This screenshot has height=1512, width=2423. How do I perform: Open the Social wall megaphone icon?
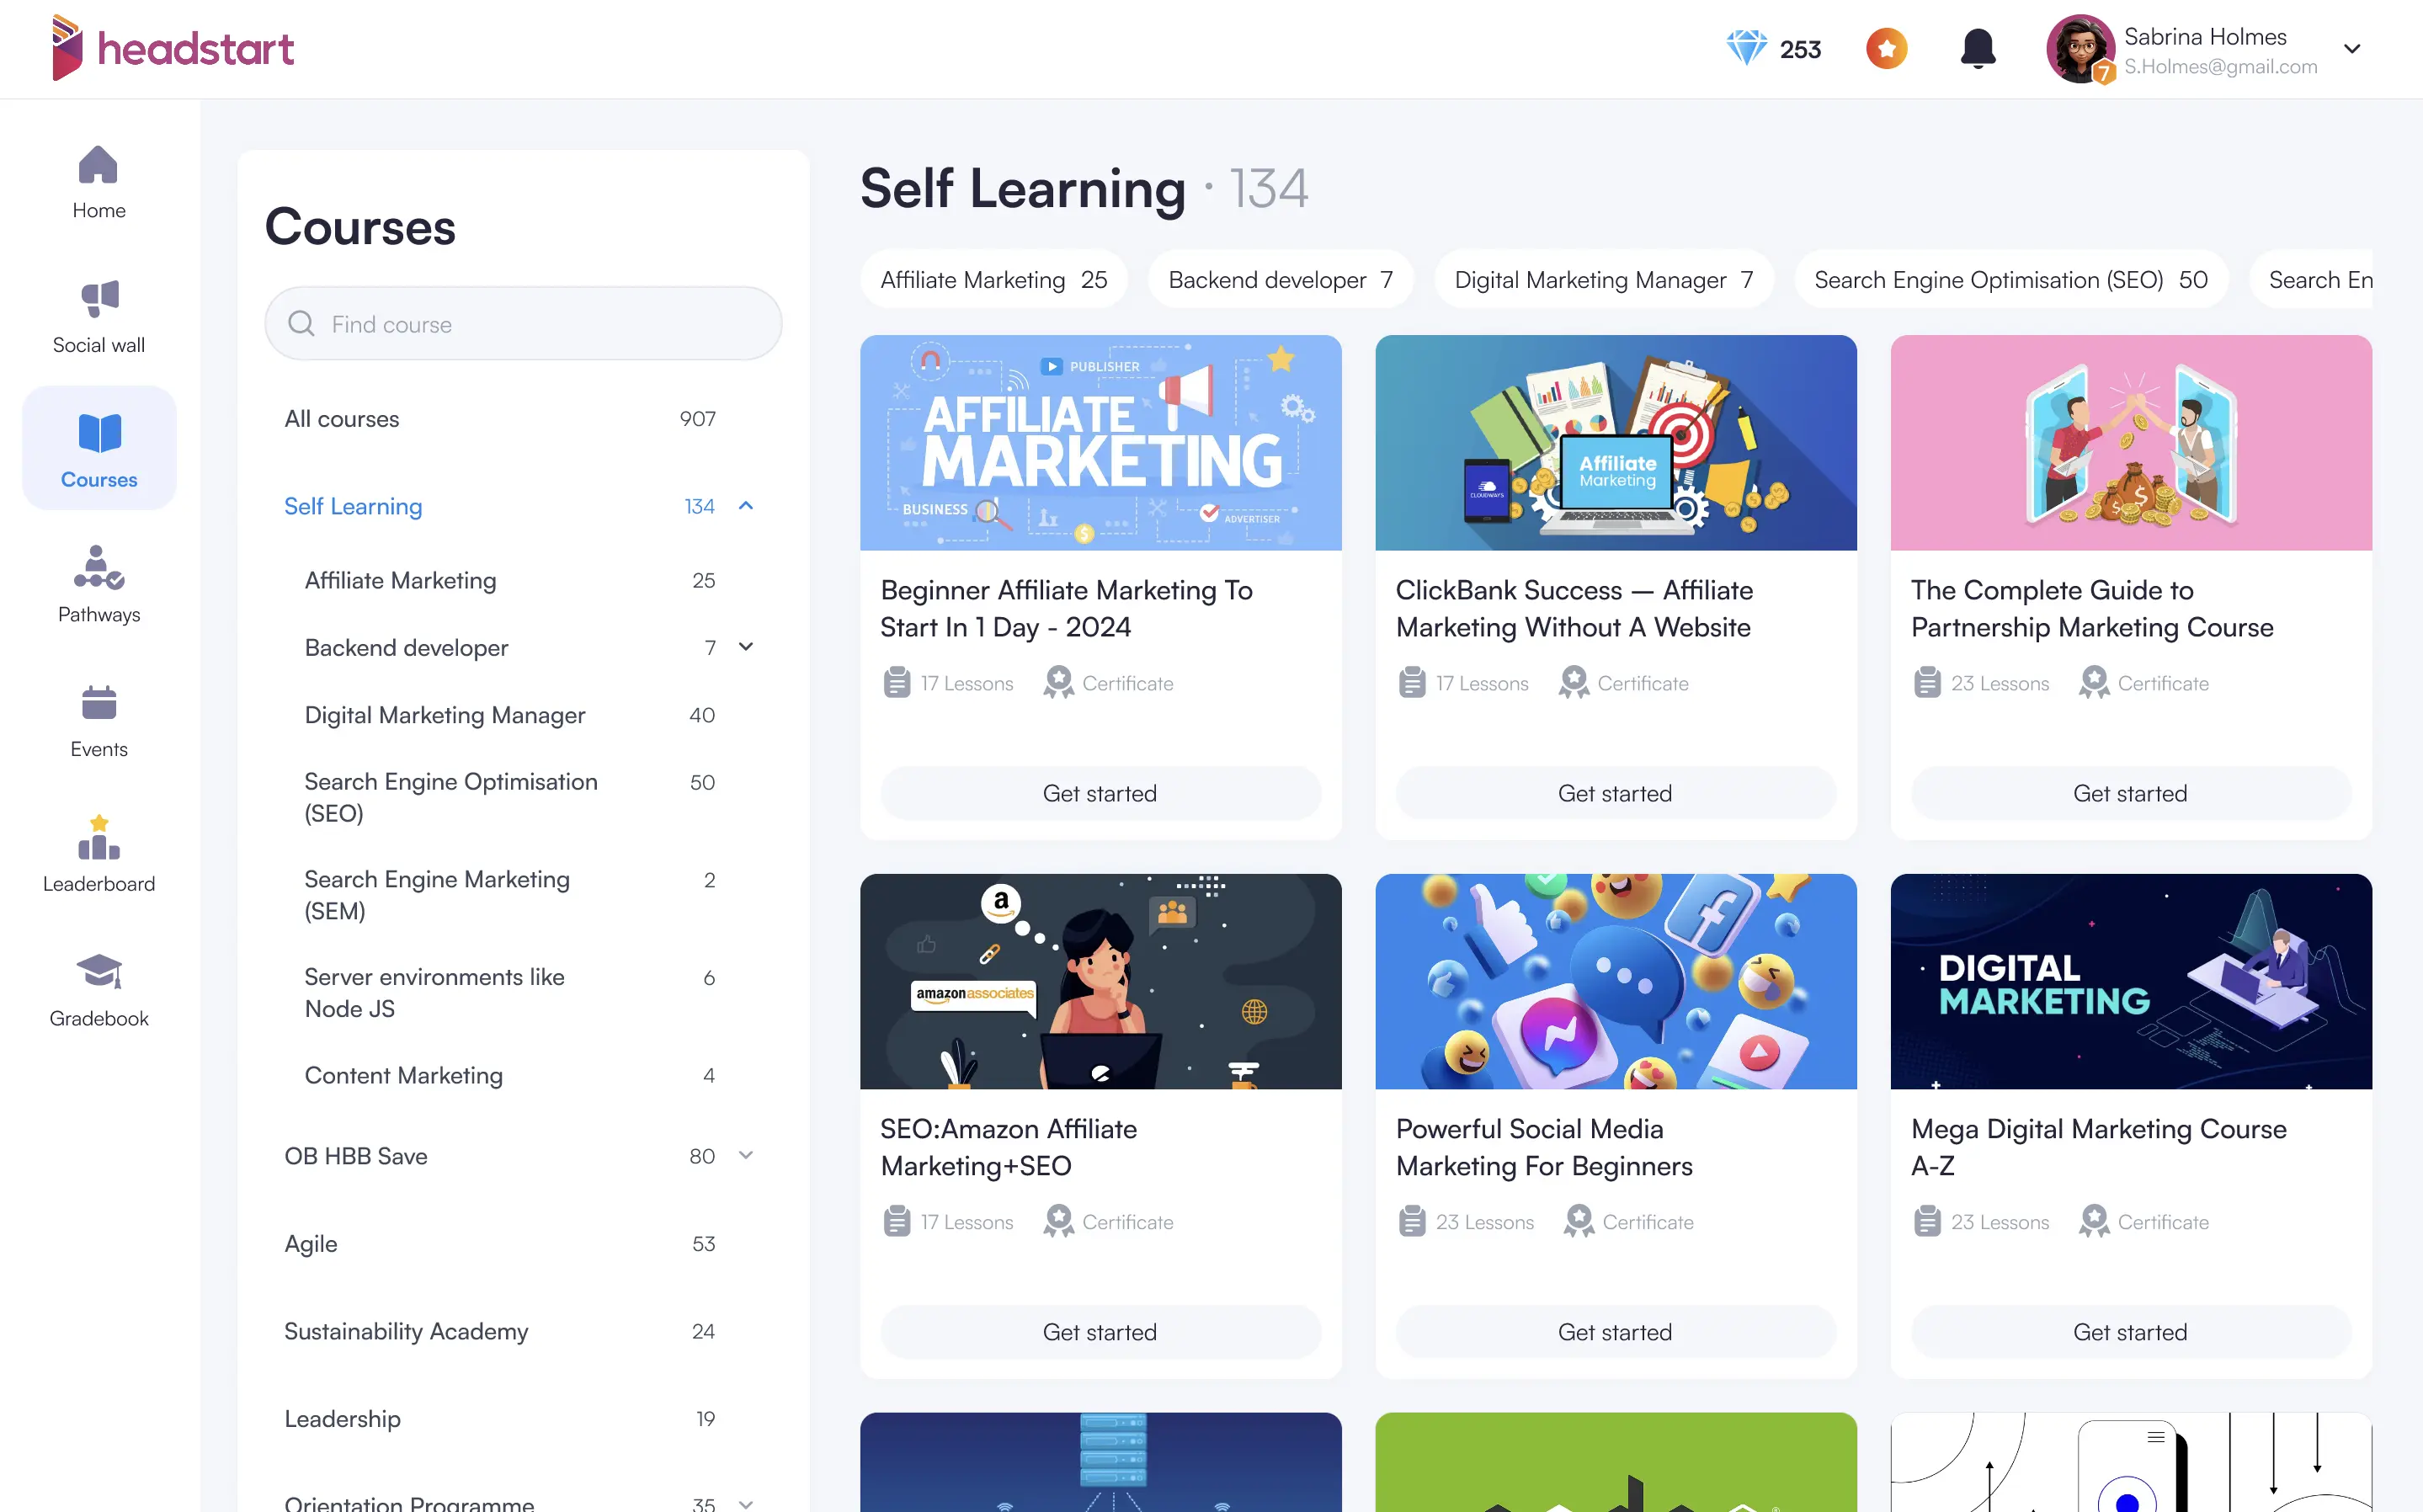click(x=99, y=298)
